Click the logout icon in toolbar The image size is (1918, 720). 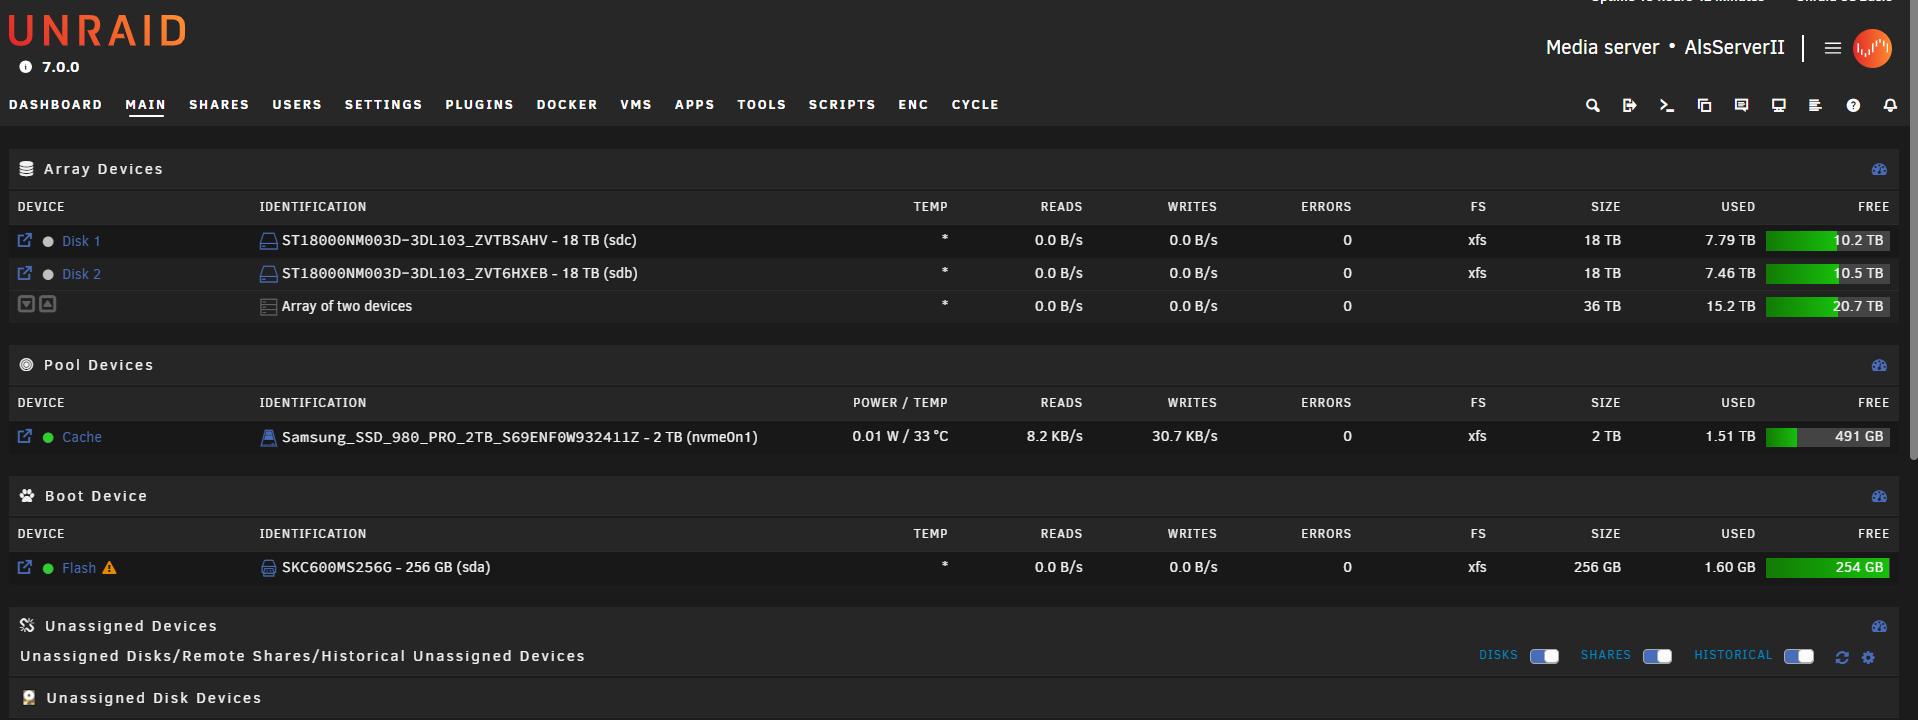point(1629,105)
